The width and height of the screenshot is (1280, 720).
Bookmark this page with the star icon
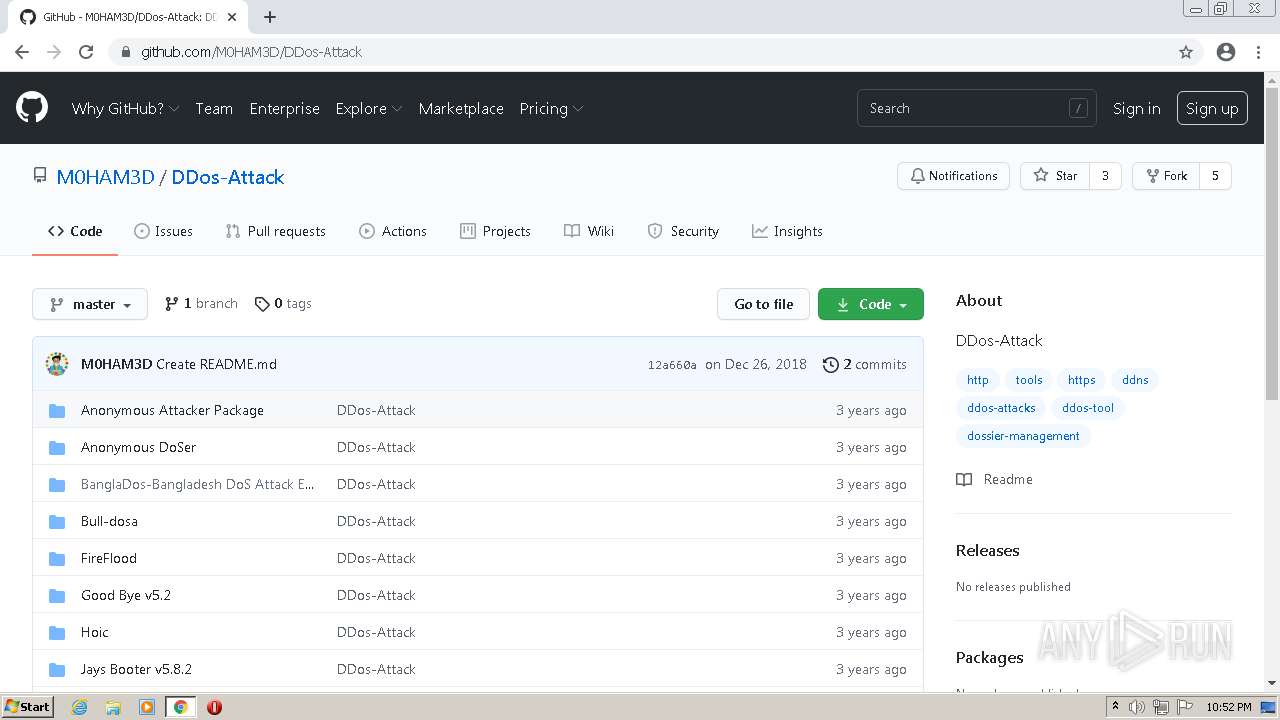[x=1186, y=52]
